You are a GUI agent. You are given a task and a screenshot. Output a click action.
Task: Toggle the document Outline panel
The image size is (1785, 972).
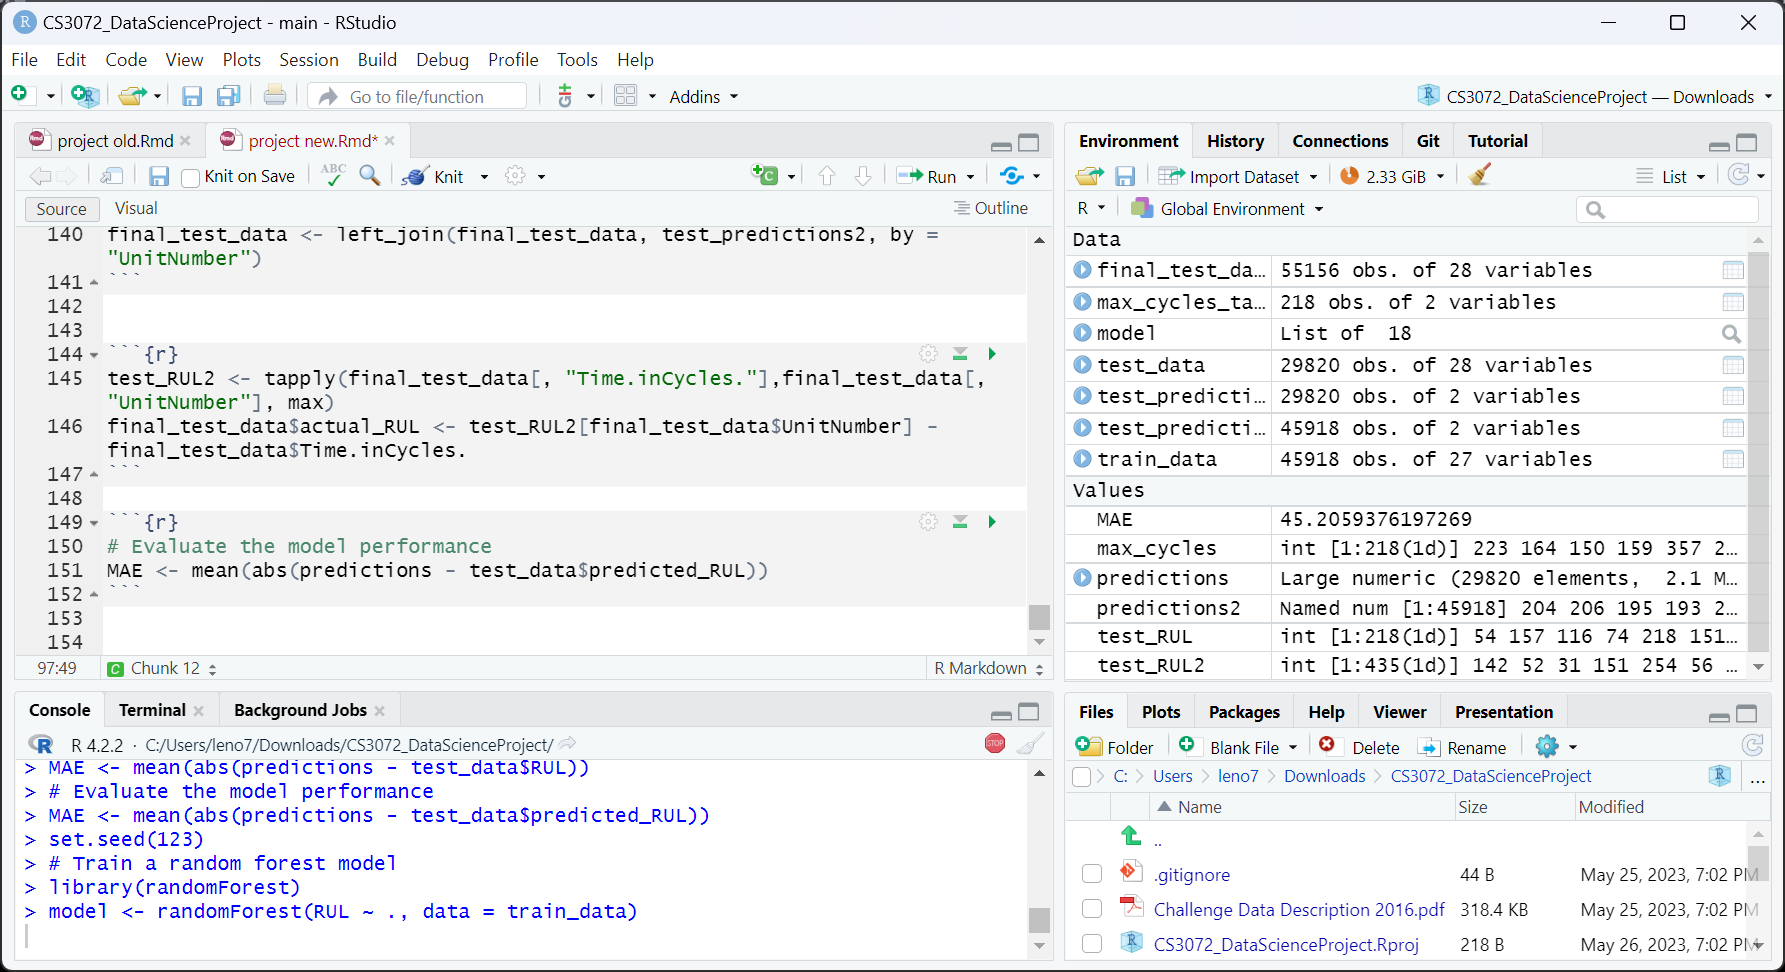pos(990,208)
